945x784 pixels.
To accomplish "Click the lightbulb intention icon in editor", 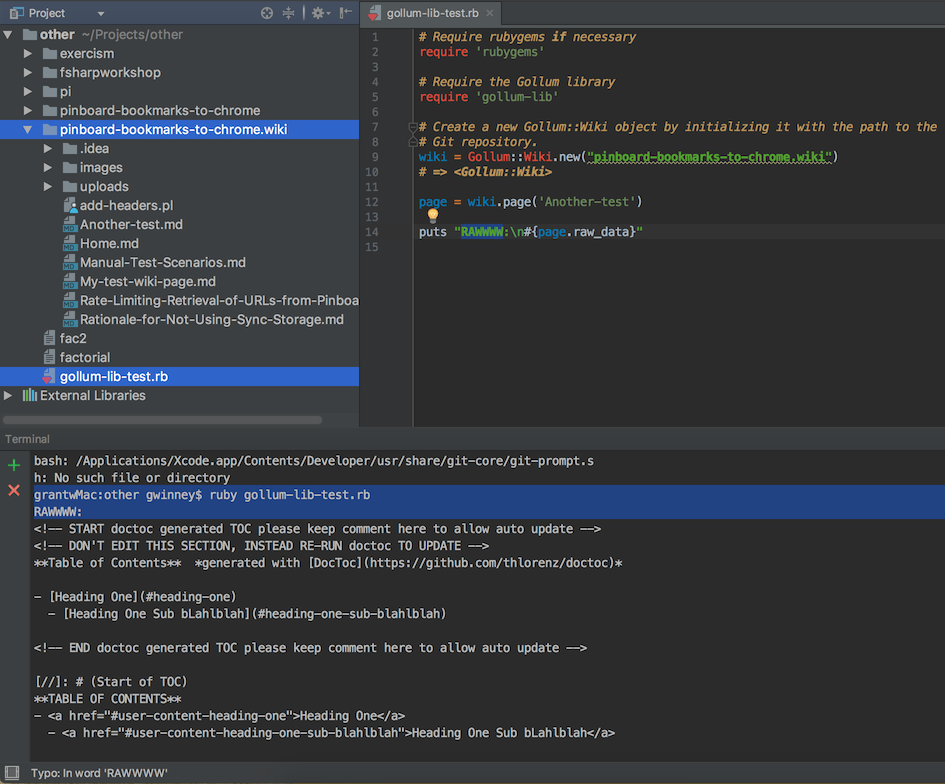I will [x=433, y=216].
